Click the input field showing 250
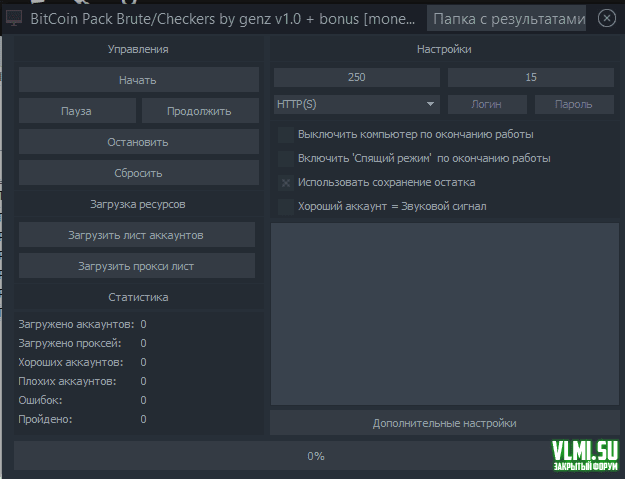 point(357,77)
